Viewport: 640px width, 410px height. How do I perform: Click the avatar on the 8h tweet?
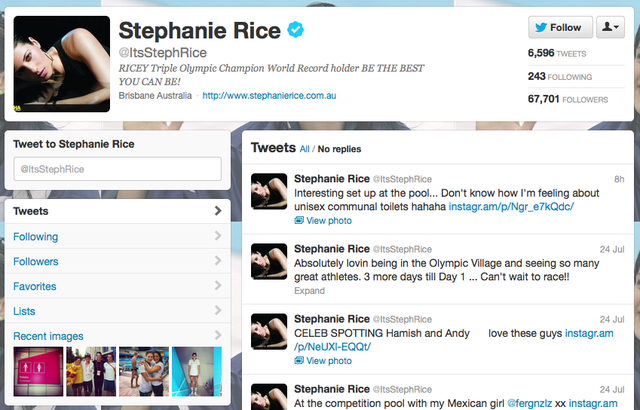click(269, 191)
